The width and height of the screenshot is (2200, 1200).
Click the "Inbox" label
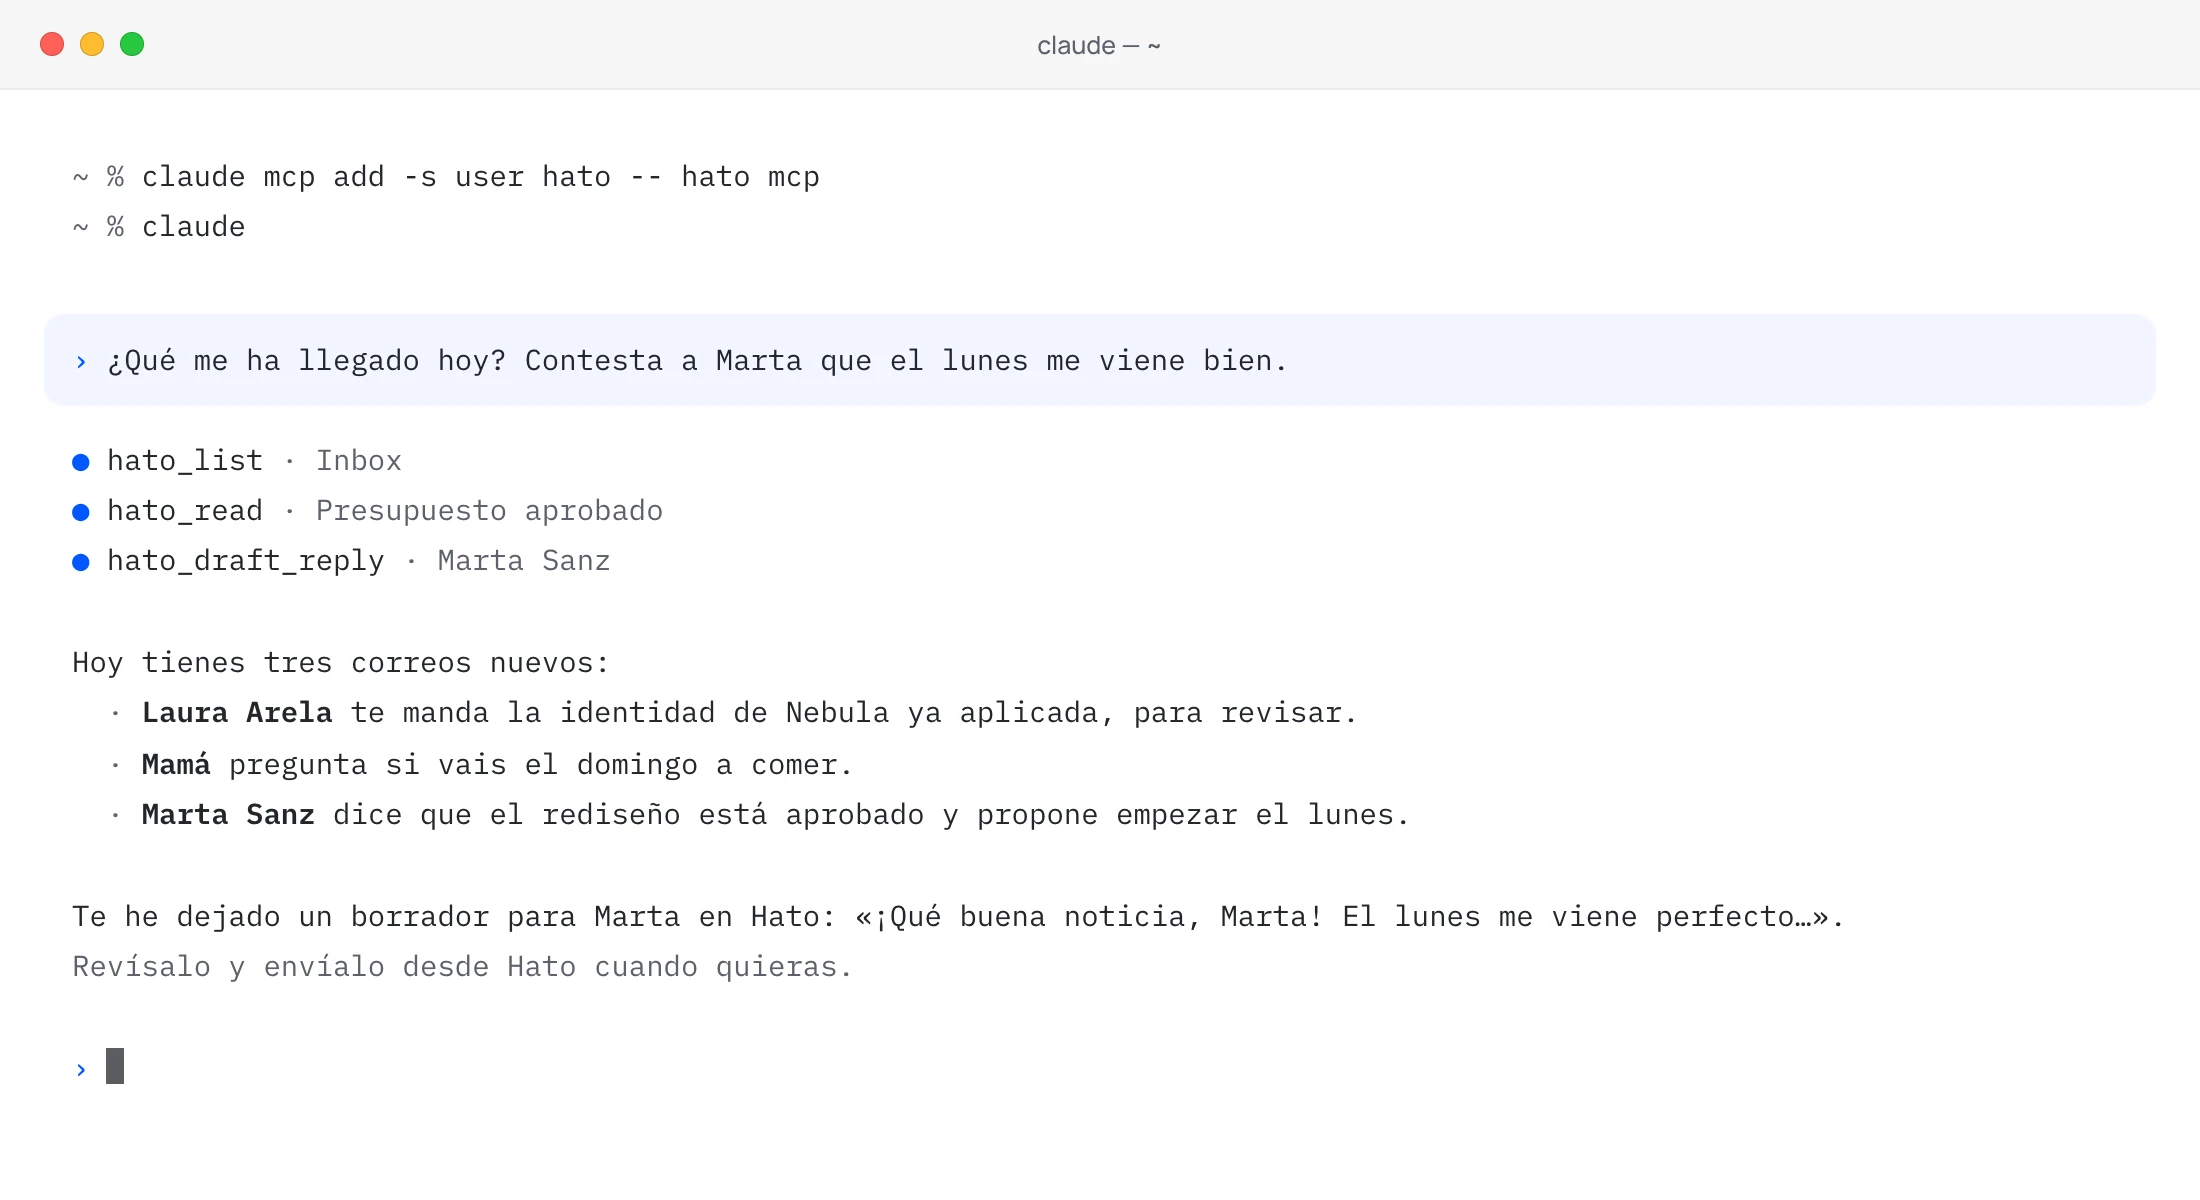[x=359, y=461]
